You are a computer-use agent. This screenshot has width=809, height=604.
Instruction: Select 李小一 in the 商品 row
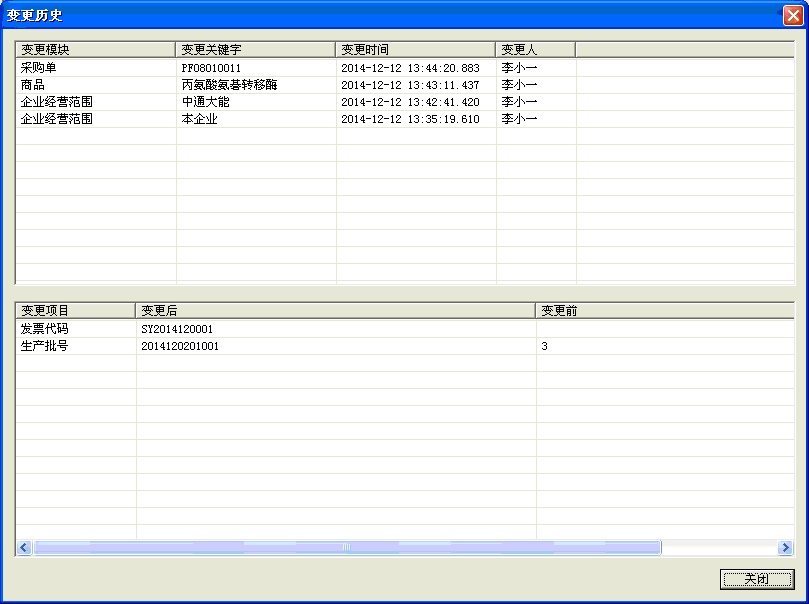519,85
